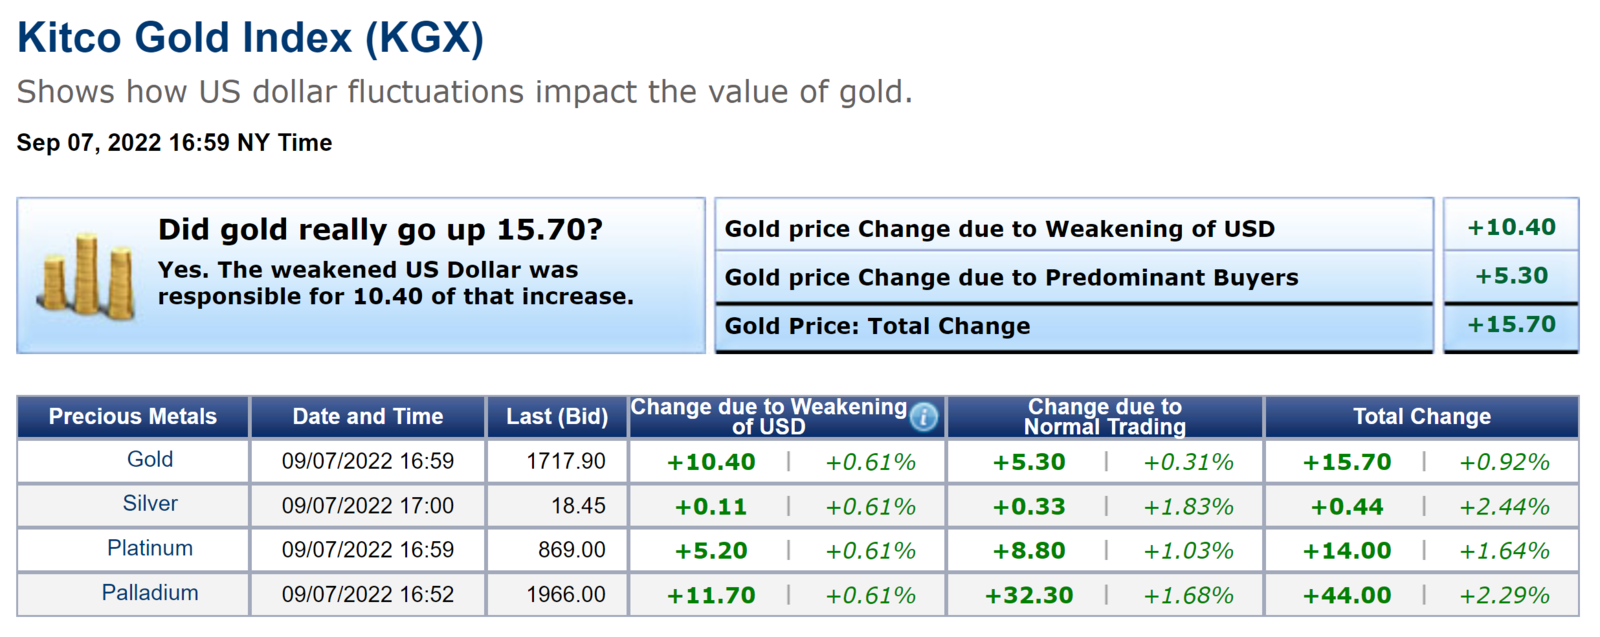Click the Last (Bid) column header
1600x637 pixels.
(557, 417)
